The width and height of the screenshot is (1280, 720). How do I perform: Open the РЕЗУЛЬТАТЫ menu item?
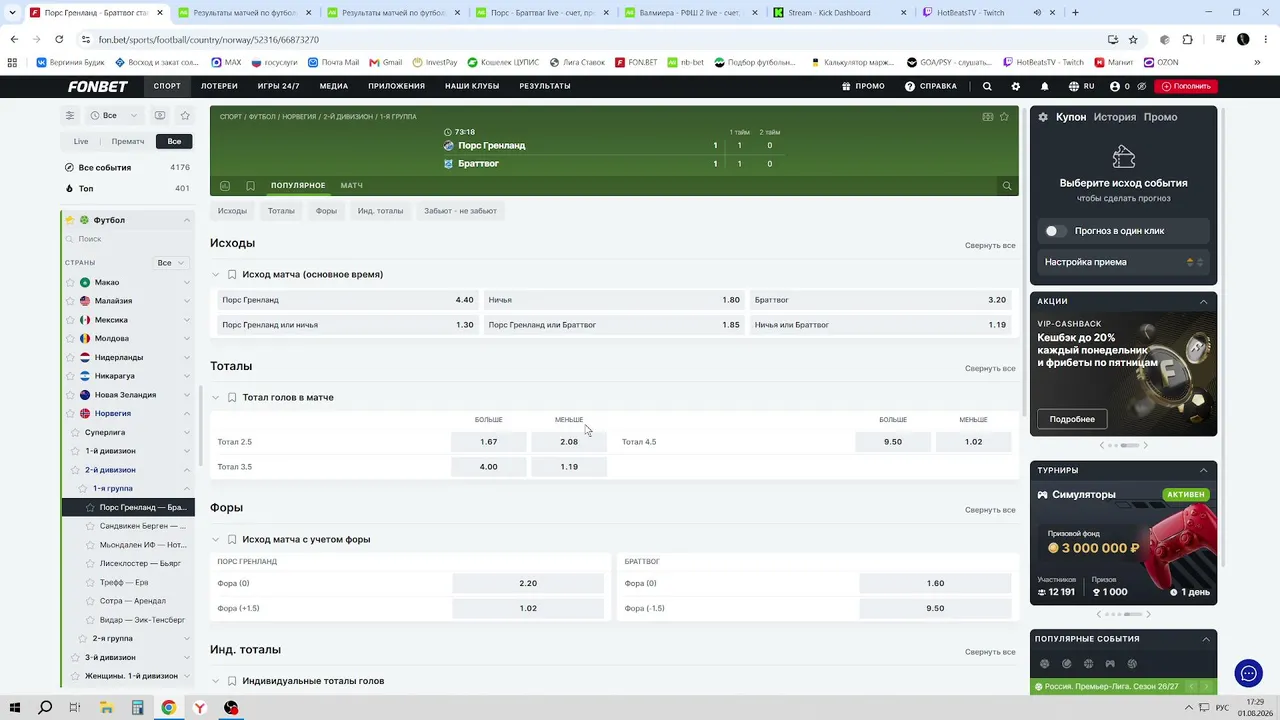[x=545, y=86]
